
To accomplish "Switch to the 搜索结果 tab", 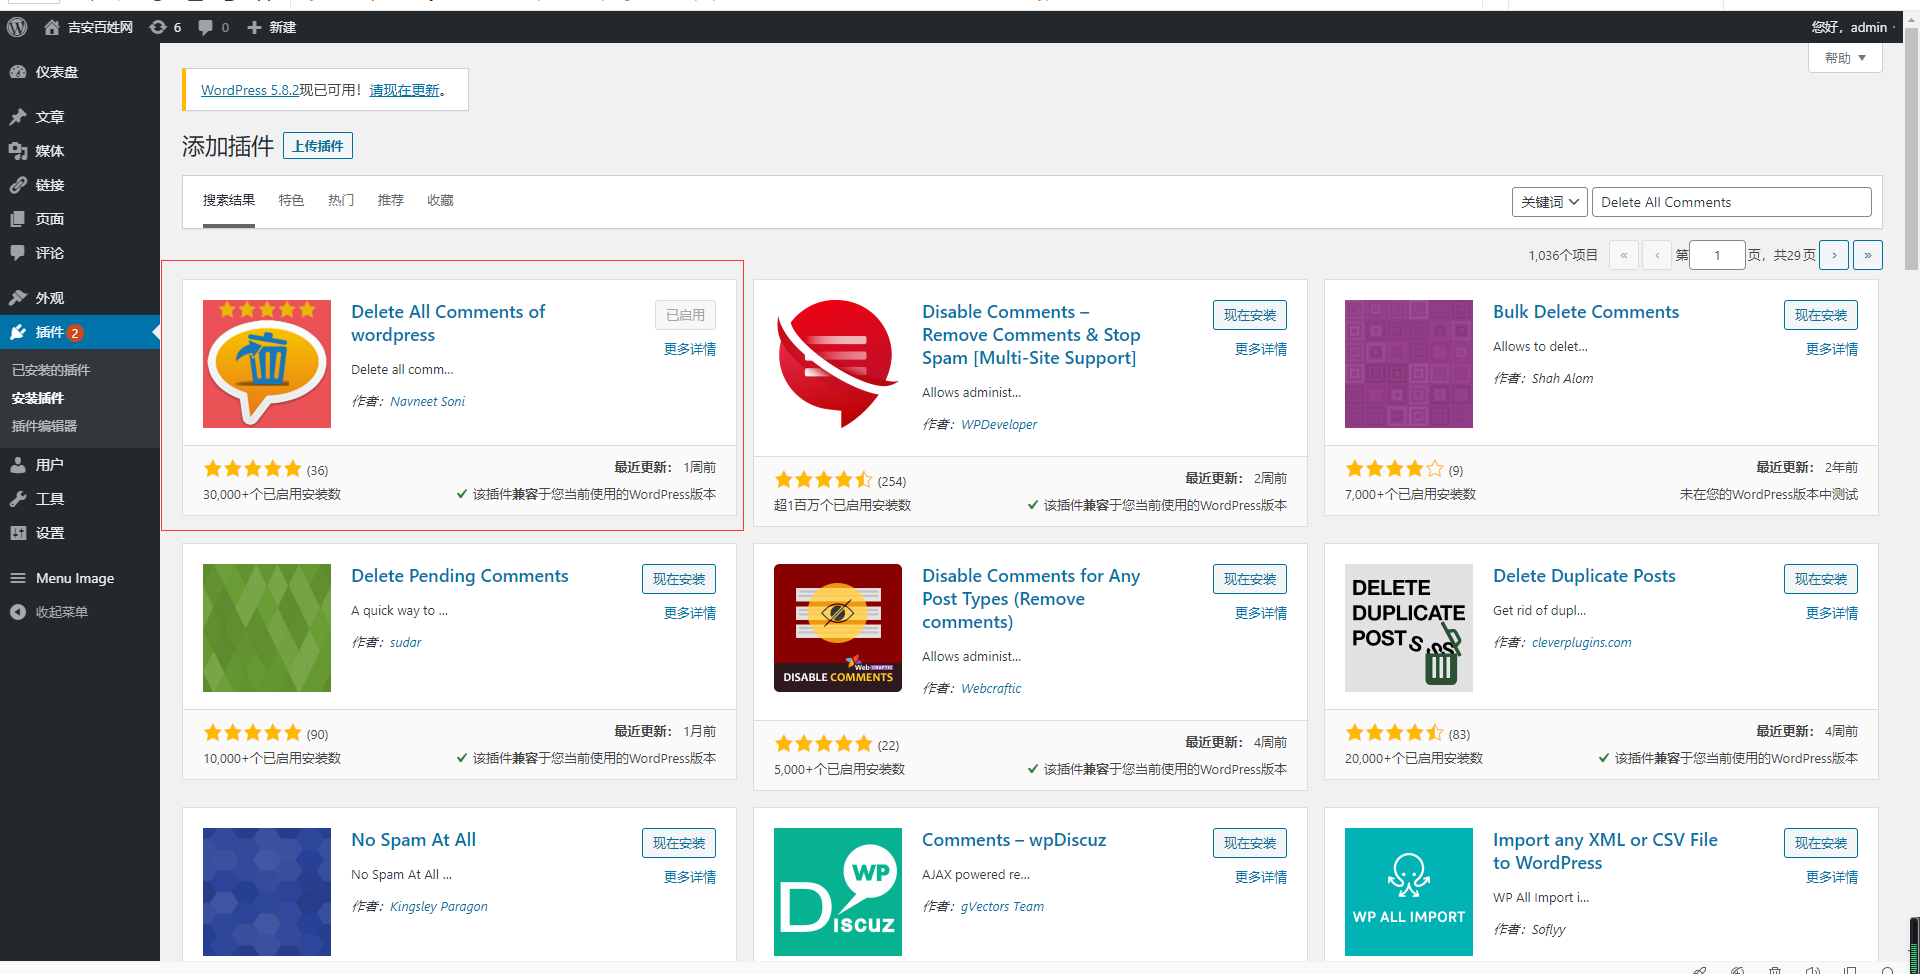I will [x=229, y=200].
